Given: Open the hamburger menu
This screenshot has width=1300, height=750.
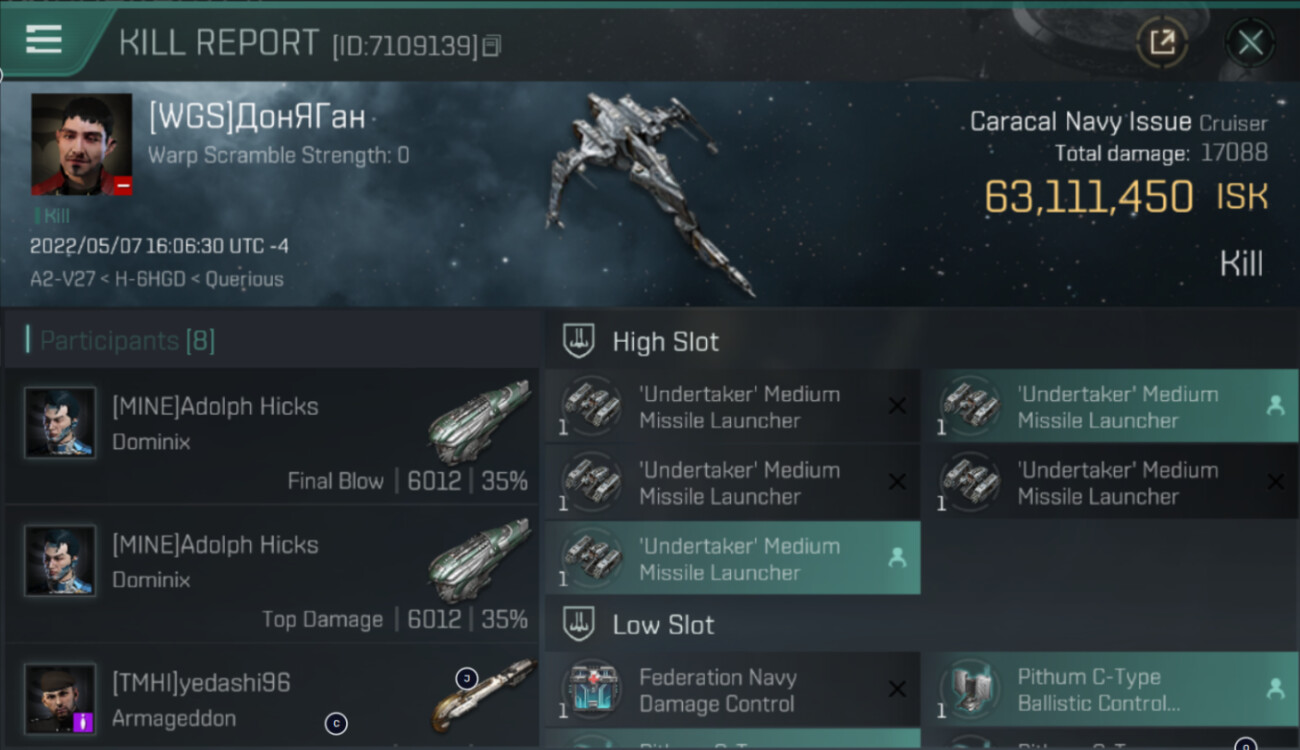Looking at the screenshot, I should (44, 40).
